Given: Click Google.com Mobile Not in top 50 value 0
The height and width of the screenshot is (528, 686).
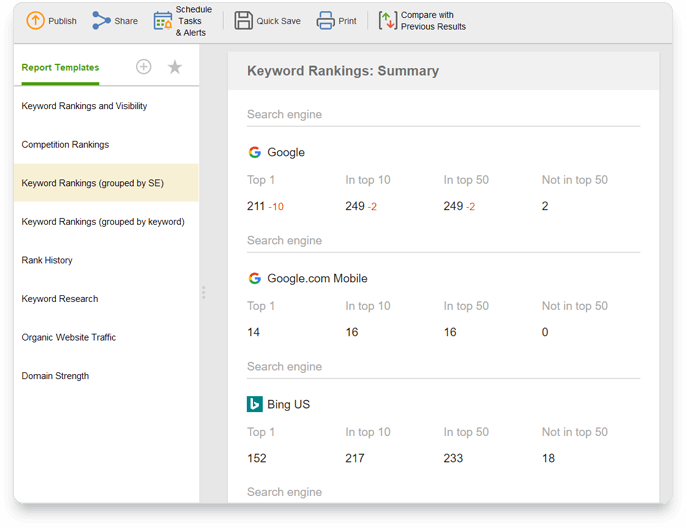Looking at the screenshot, I should [x=545, y=332].
